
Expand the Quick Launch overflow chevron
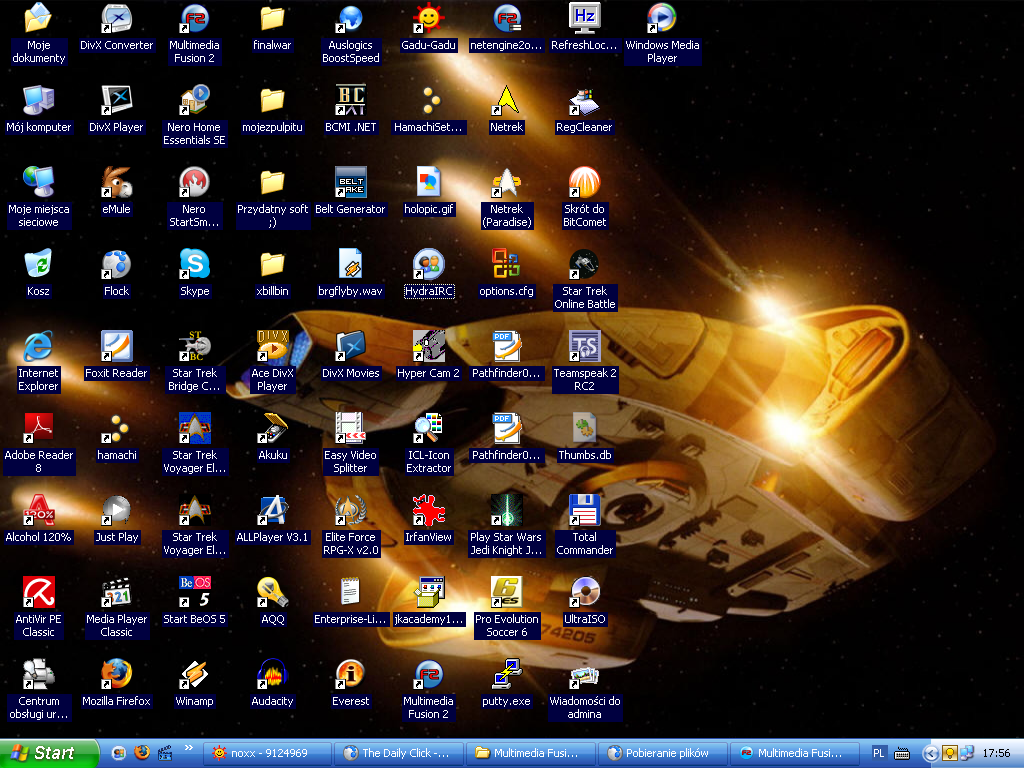click(189, 748)
